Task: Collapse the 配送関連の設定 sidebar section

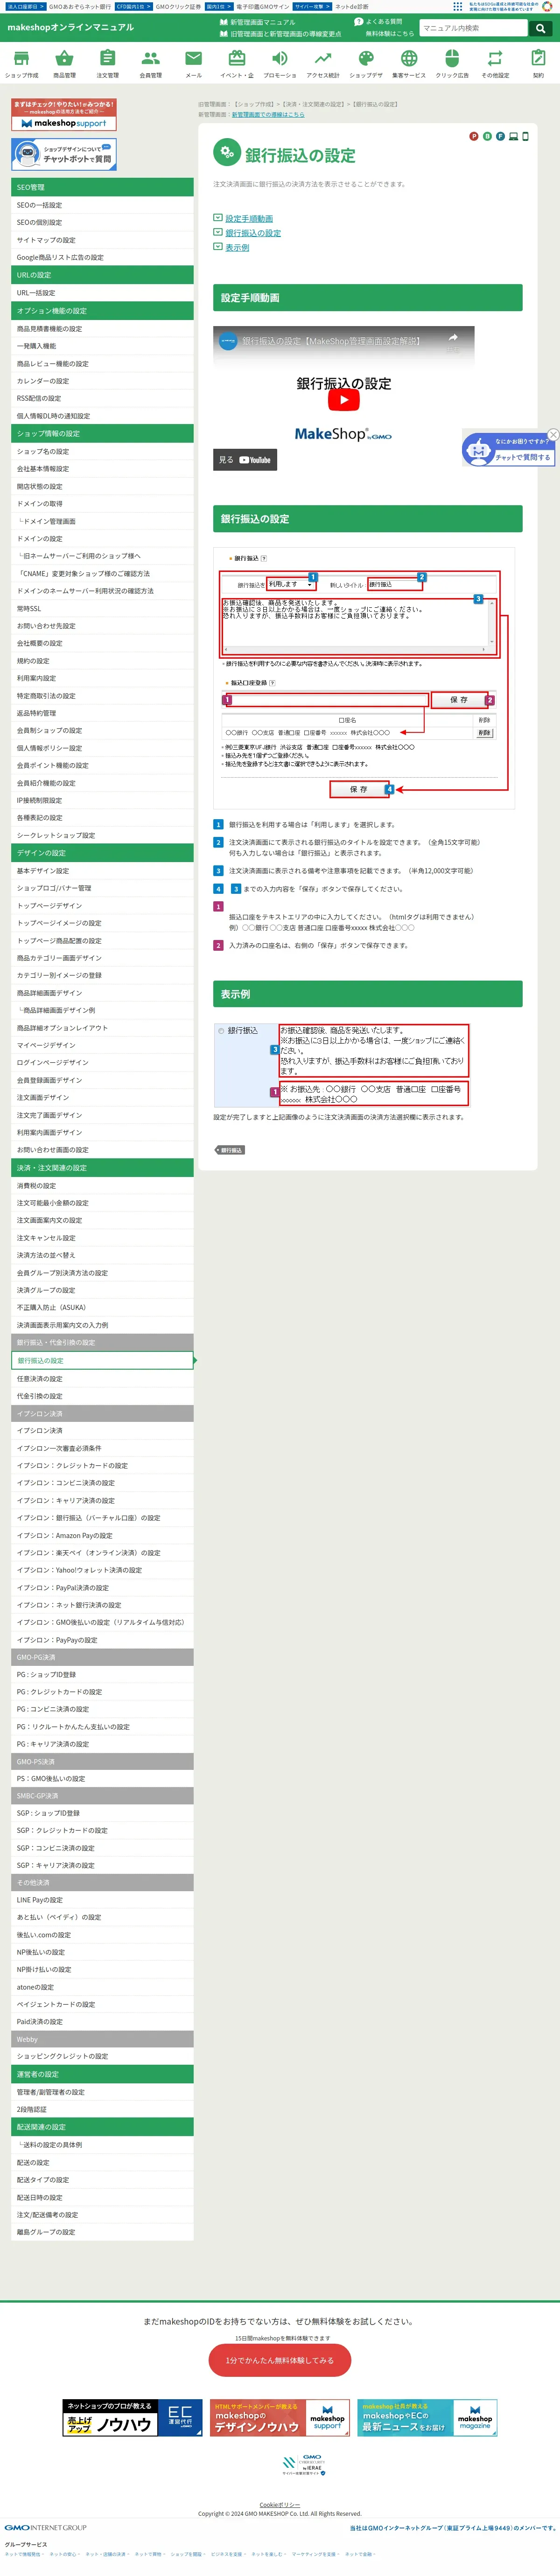Action: click(102, 2127)
